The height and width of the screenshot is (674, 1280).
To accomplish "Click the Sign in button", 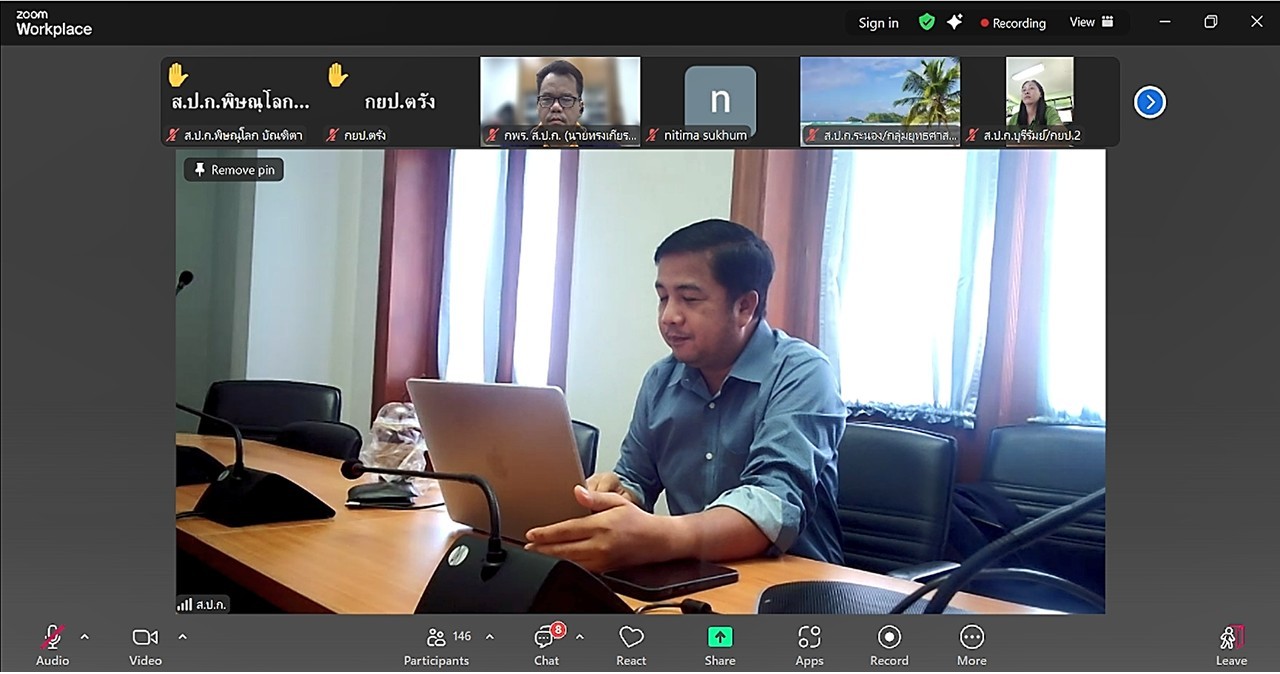I will pos(878,23).
